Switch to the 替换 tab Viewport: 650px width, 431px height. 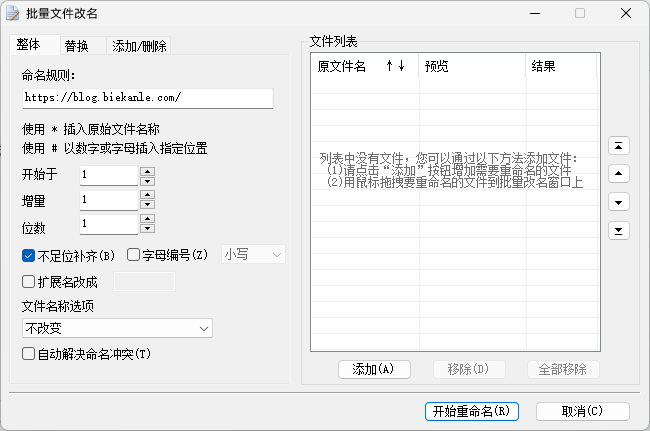[x=82, y=46]
